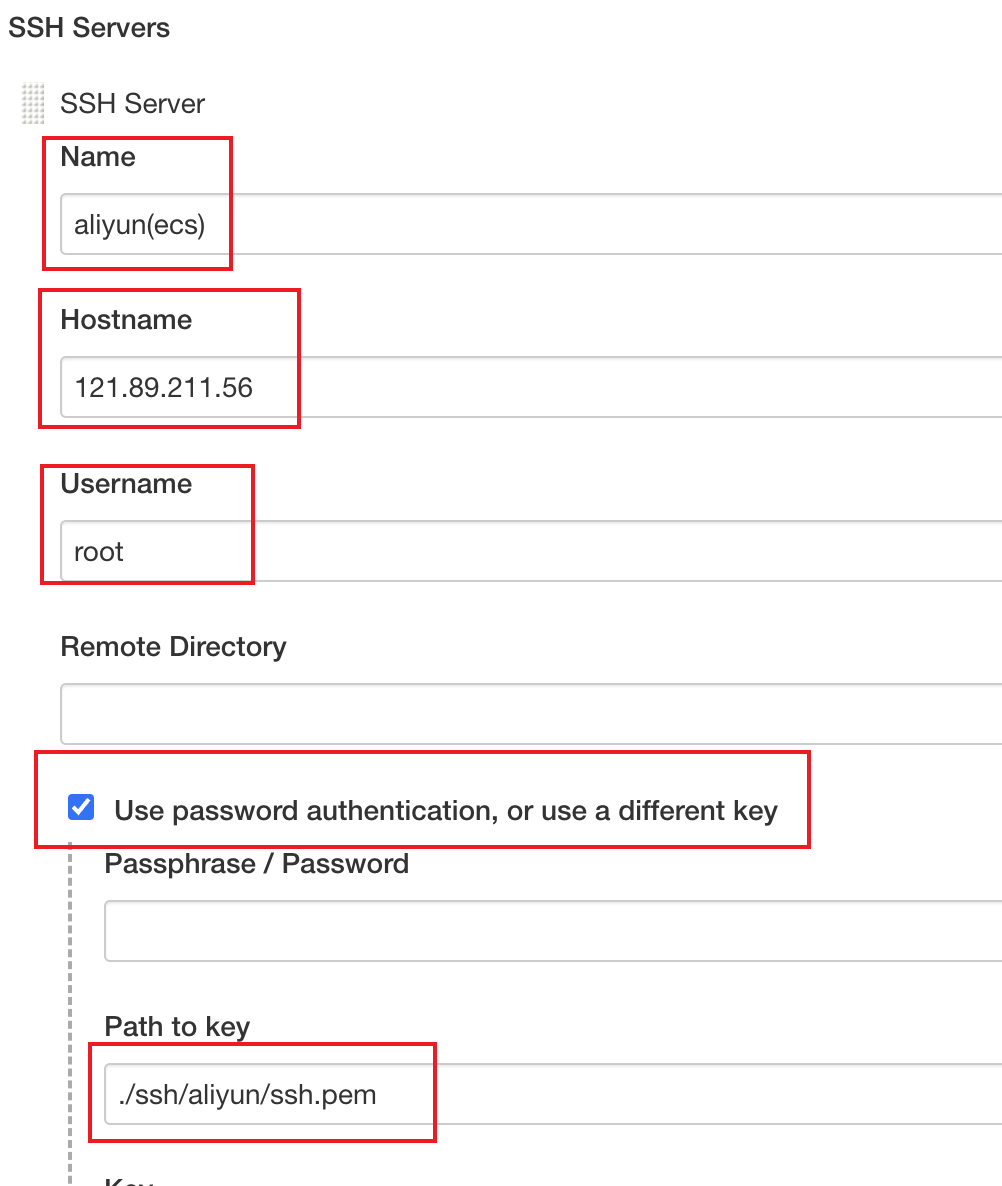Click the Remote Directory label
Viewport: 1002px width, 1186px height.
tap(173, 646)
